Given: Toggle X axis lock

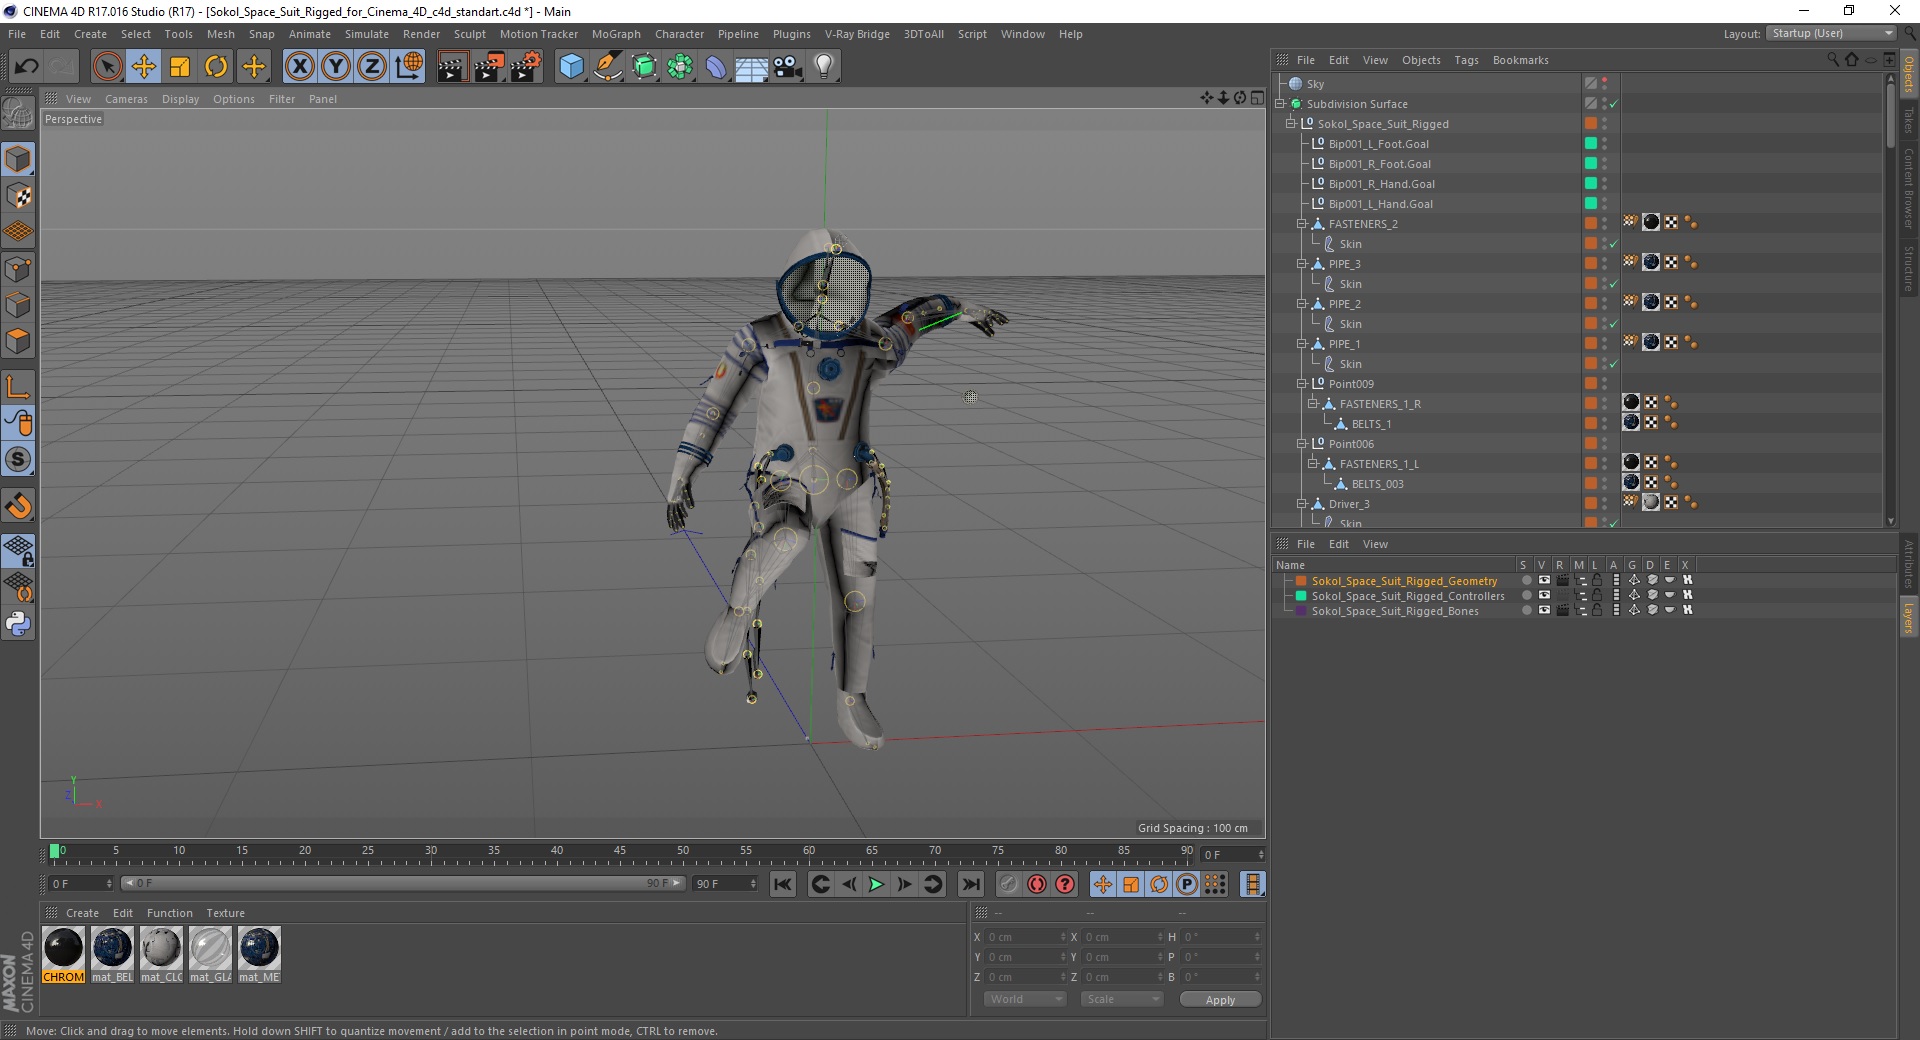Looking at the screenshot, I should pos(299,67).
